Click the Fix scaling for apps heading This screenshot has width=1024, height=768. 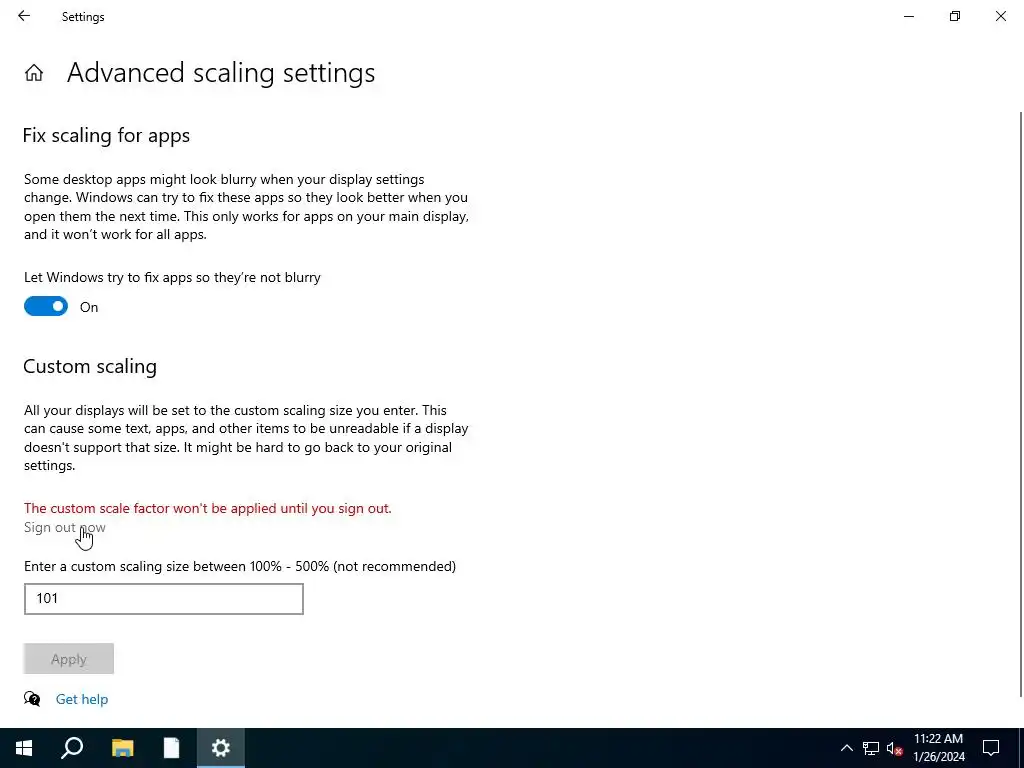pos(106,136)
